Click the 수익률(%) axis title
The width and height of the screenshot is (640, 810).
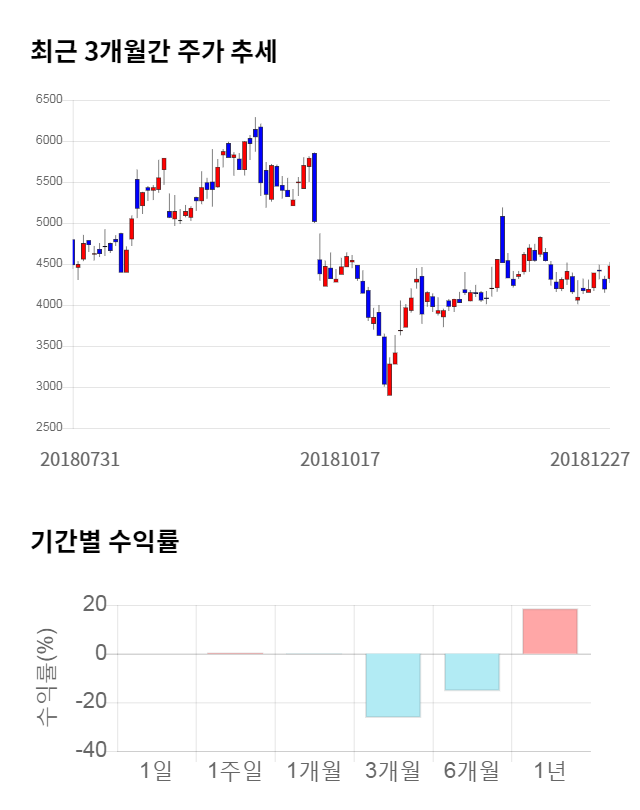(x=46, y=678)
